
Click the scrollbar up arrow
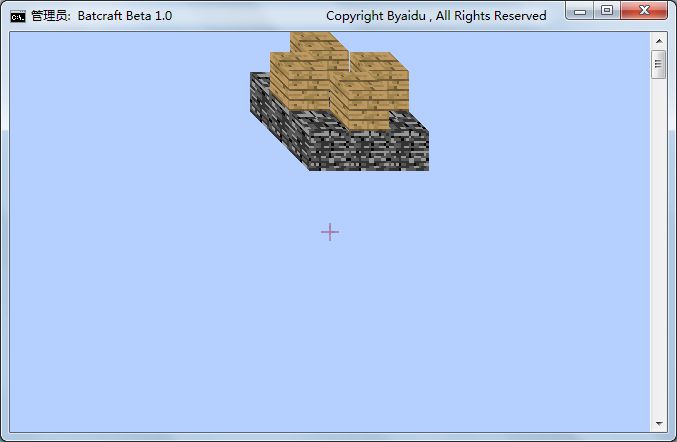pos(659,41)
